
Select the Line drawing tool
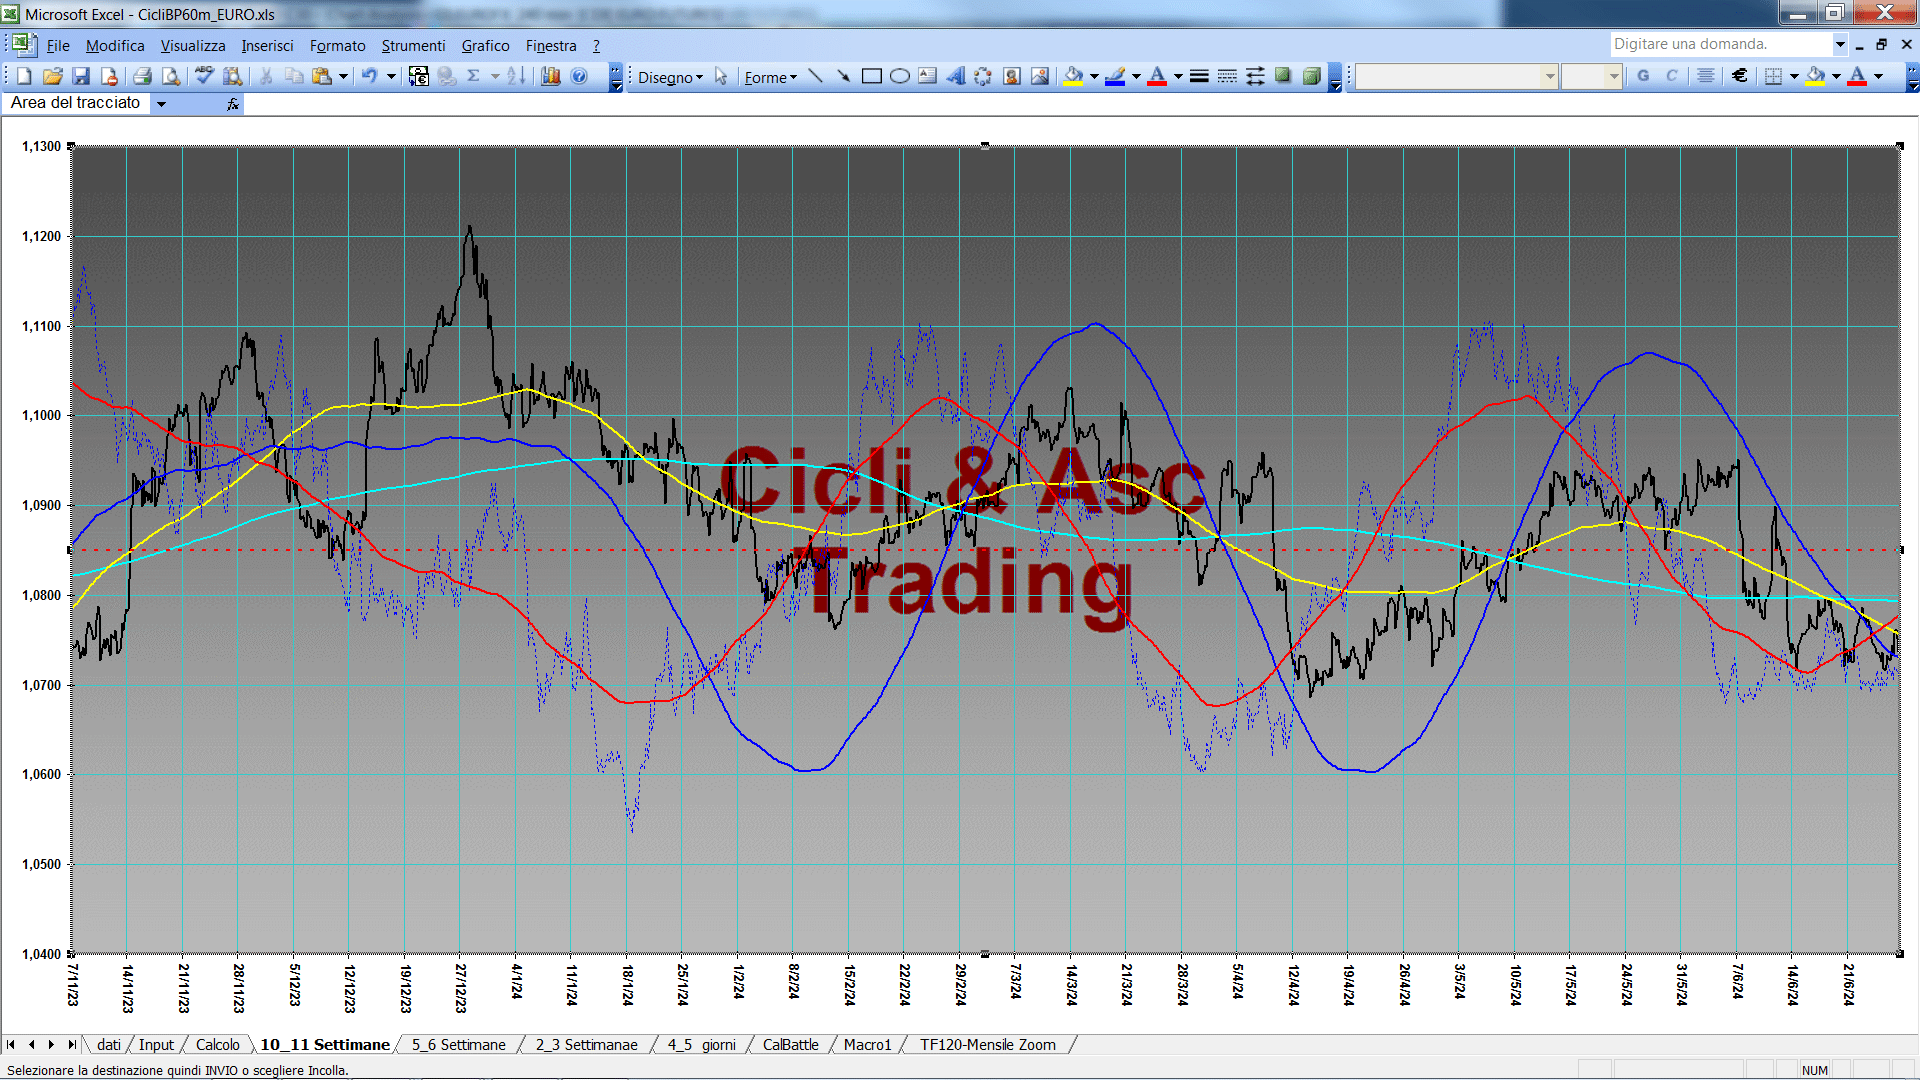pos(815,76)
